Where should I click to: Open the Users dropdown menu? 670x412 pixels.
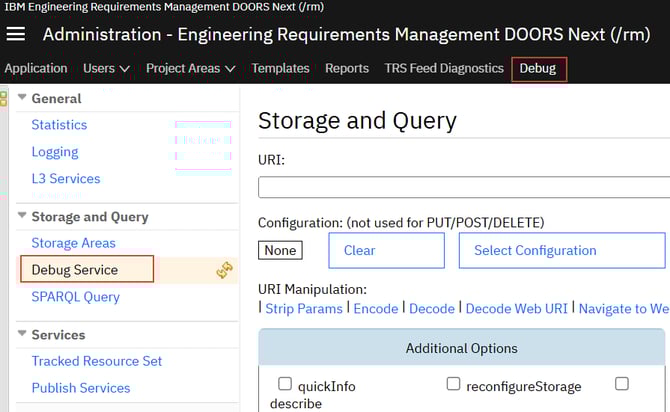point(106,69)
